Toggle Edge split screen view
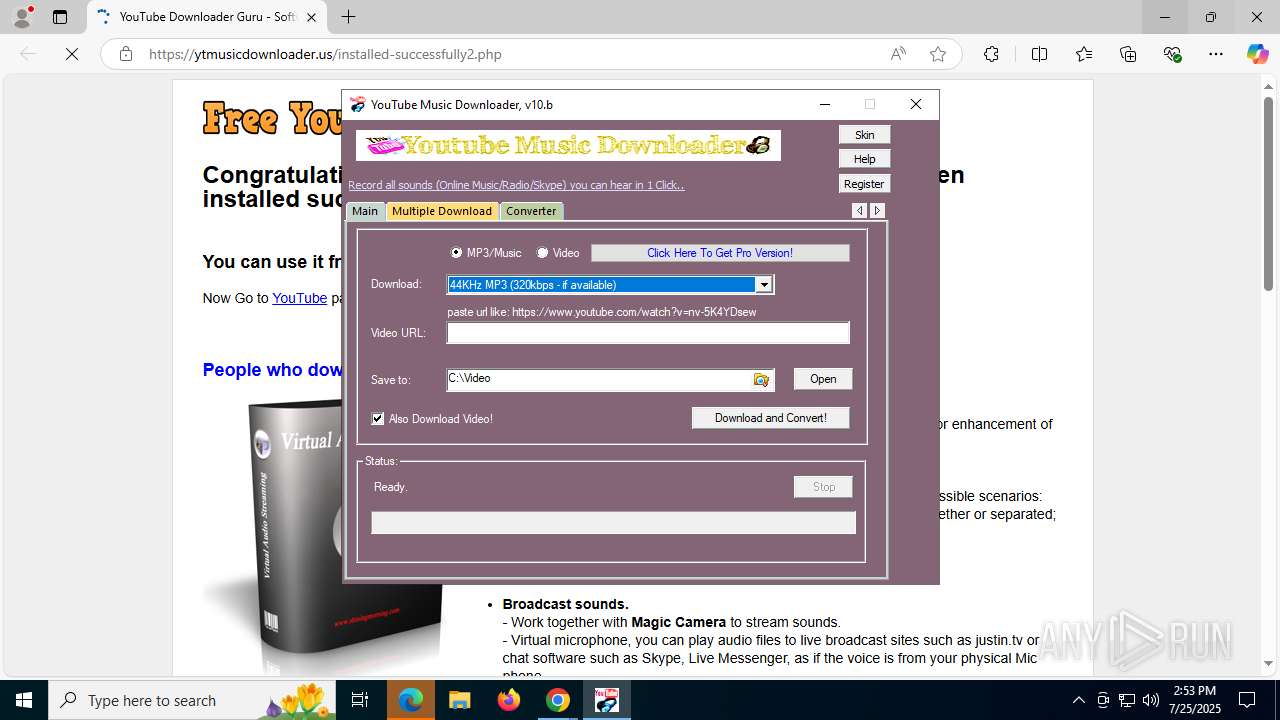 coord(1039,54)
